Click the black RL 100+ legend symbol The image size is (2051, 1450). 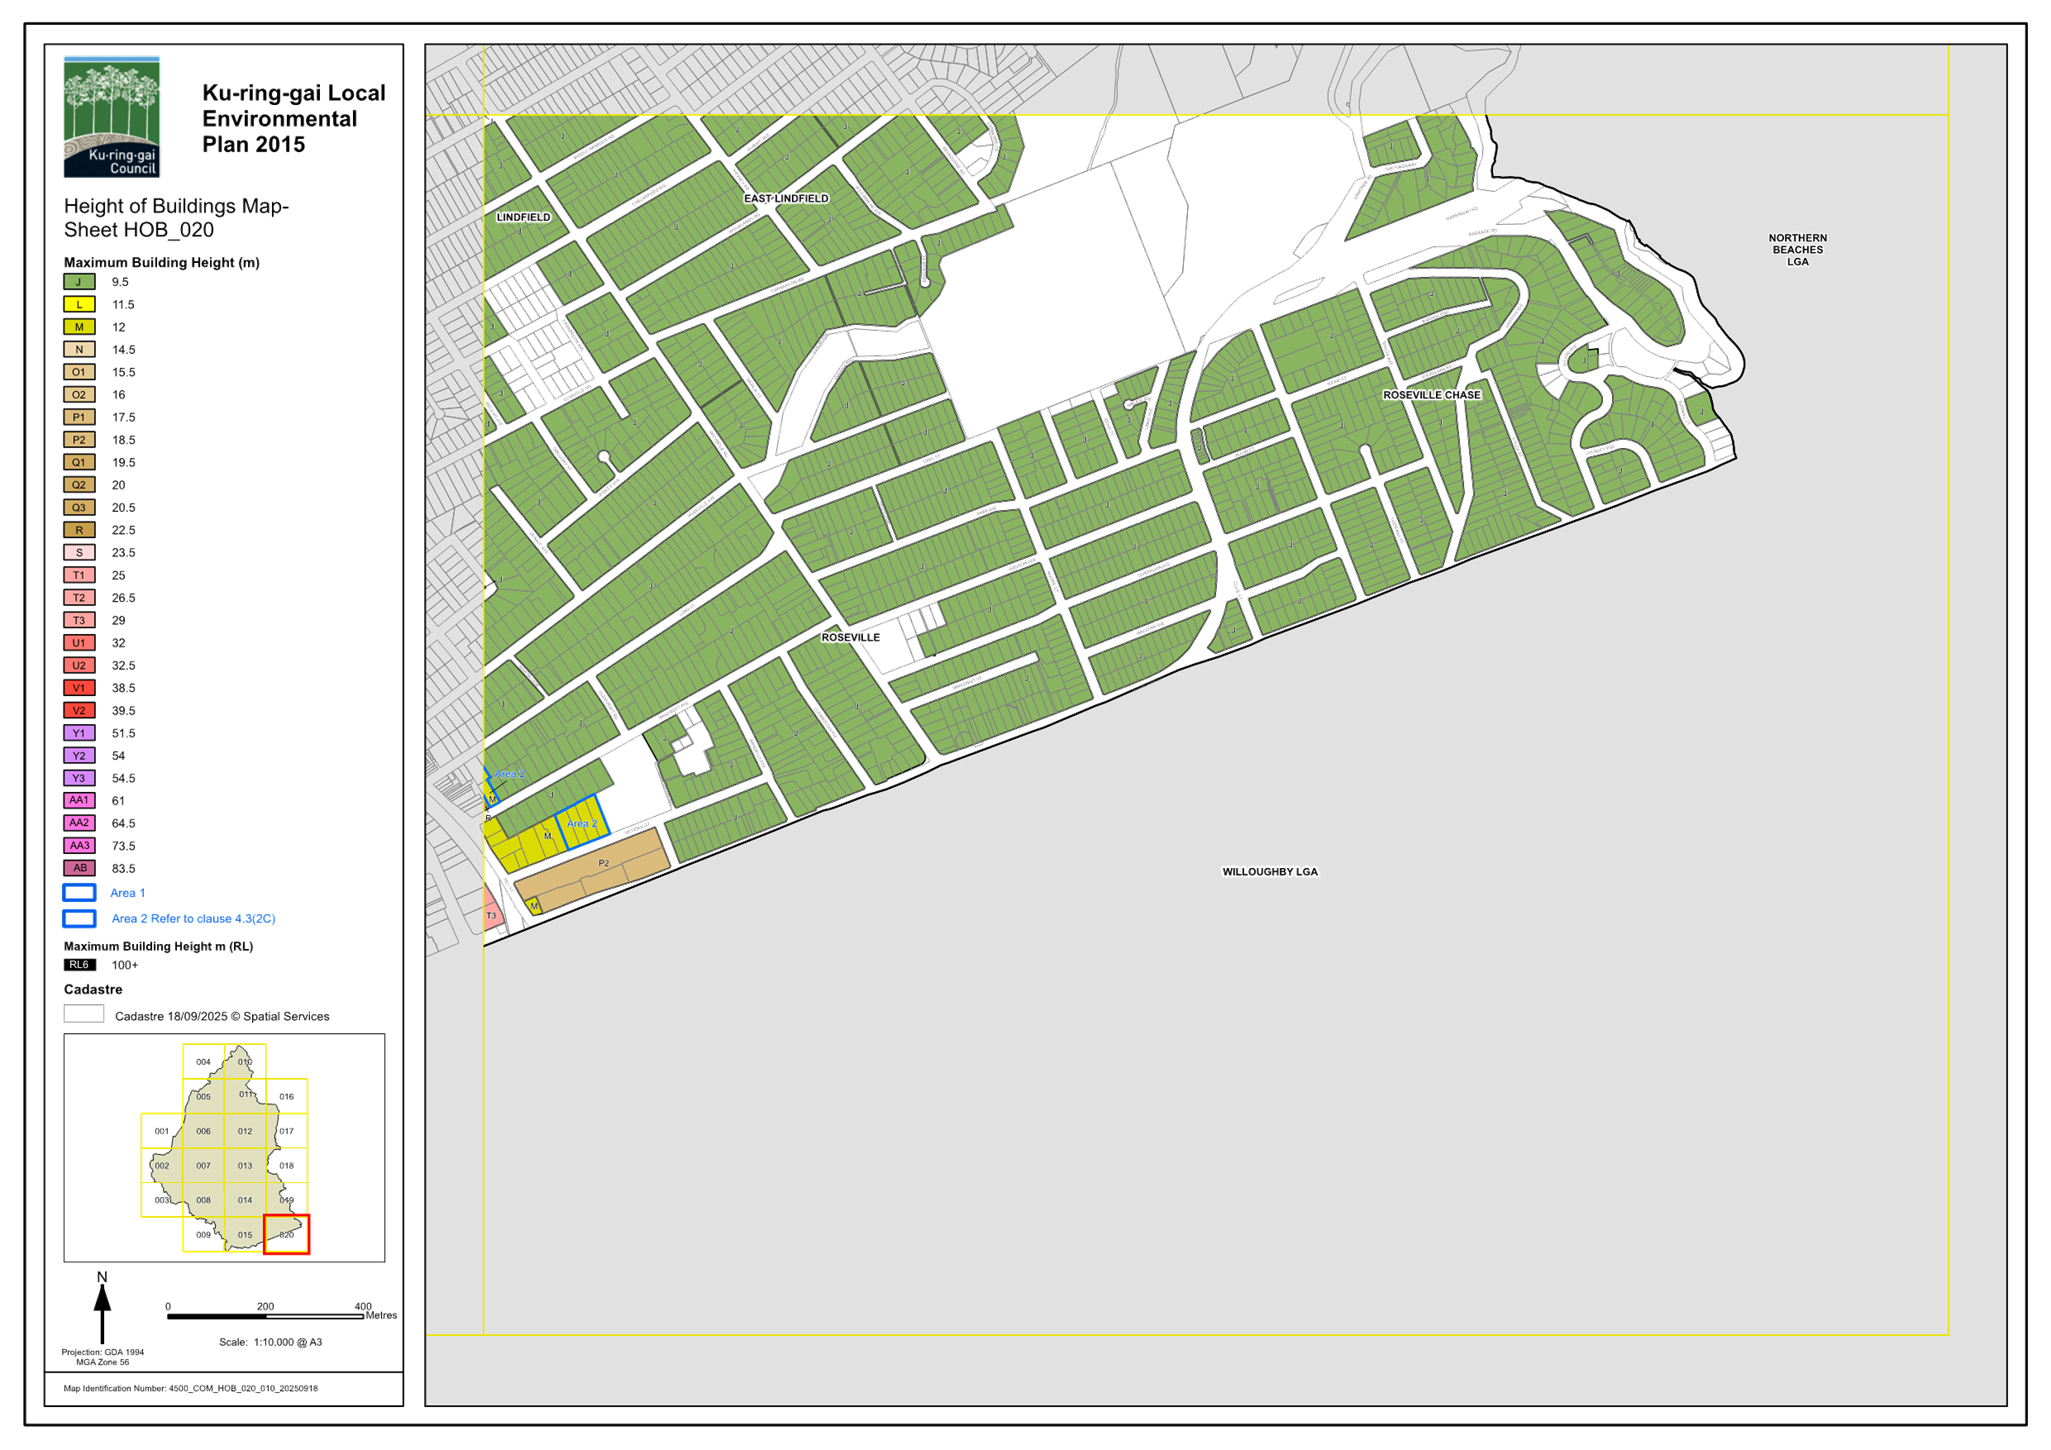coord(79,965)
